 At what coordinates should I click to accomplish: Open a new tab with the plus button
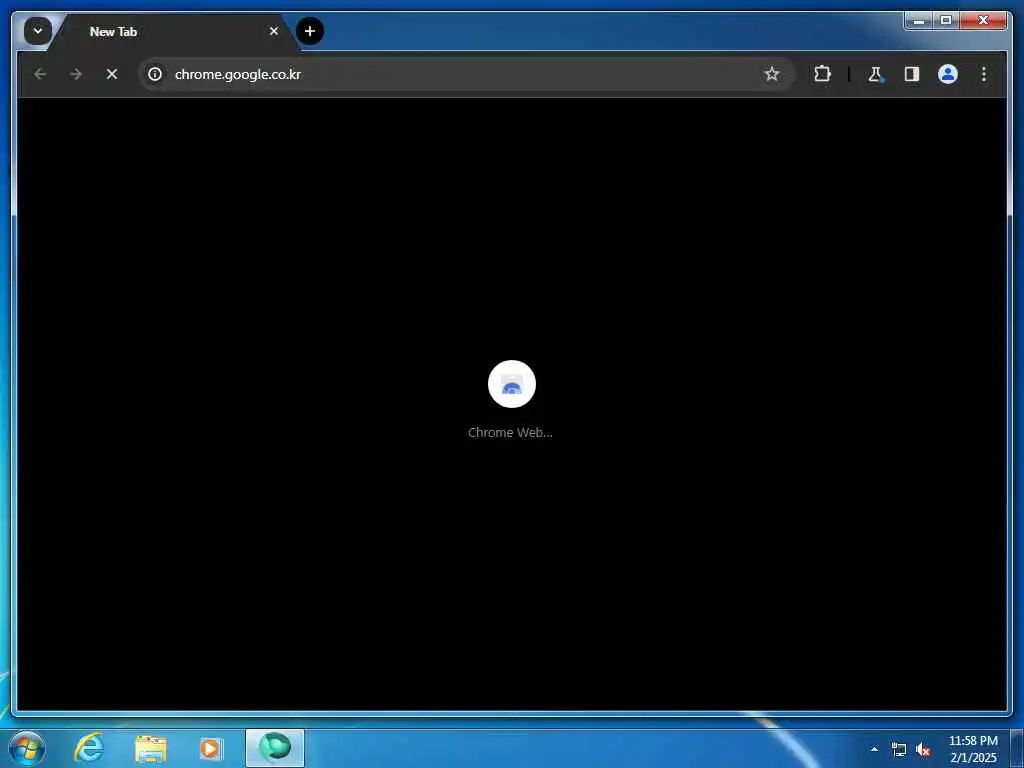click(x=310, y=31)
